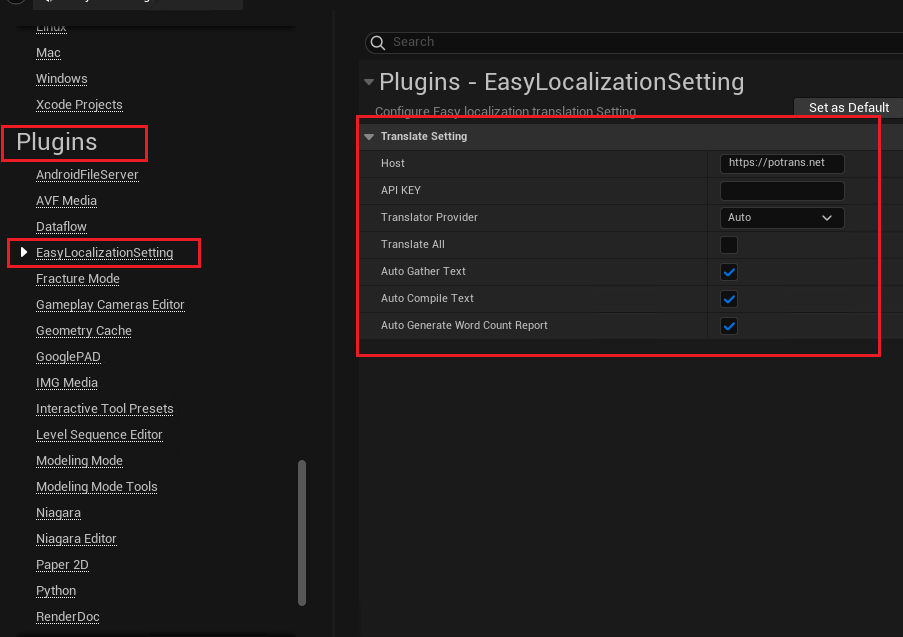Uncheck Auto Gather Text
The height and width of the screenshot is (637, 903).
729,272
